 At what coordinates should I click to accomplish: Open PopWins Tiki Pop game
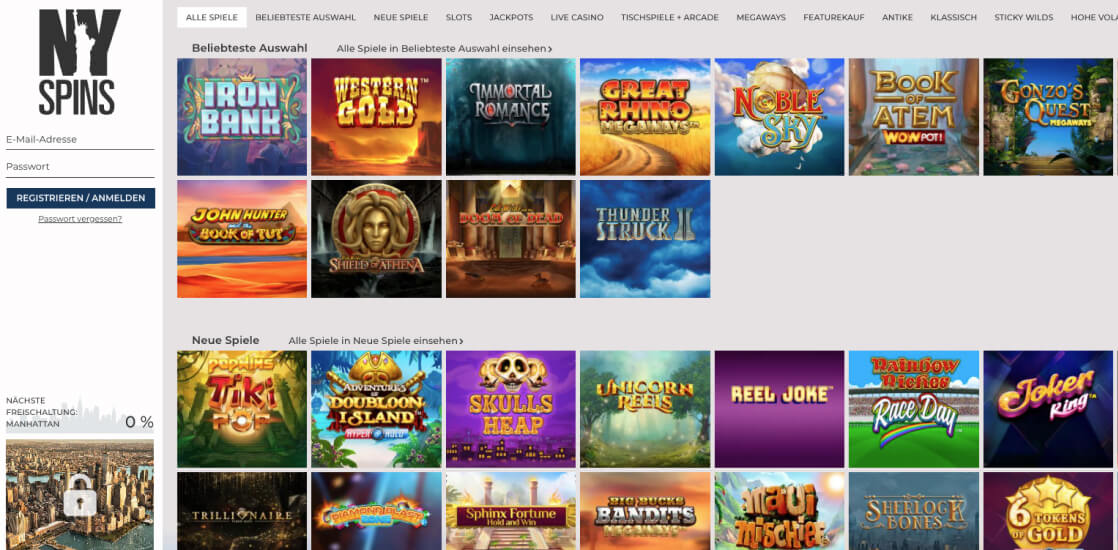pyautogui.click(x=242, y=409)
